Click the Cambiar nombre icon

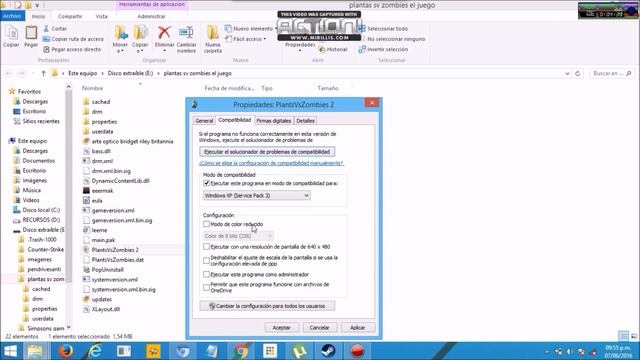click(x=187, y=39)
